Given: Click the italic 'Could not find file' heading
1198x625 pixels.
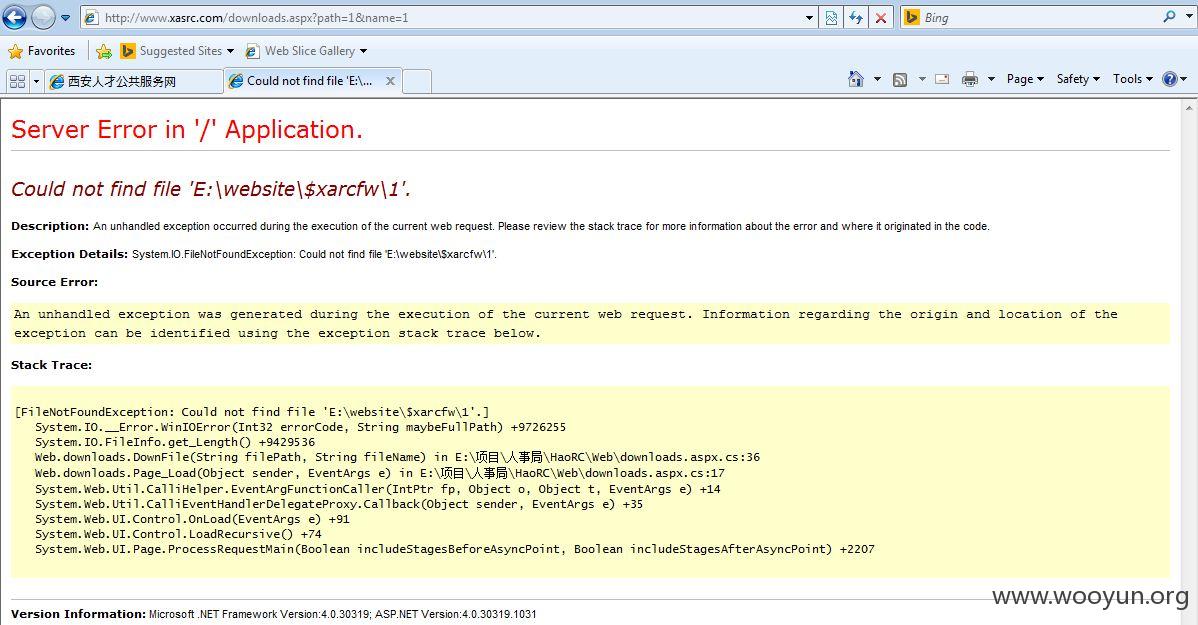Looking at the screenshot, I should pyautogui.click(x=211, y=189).
